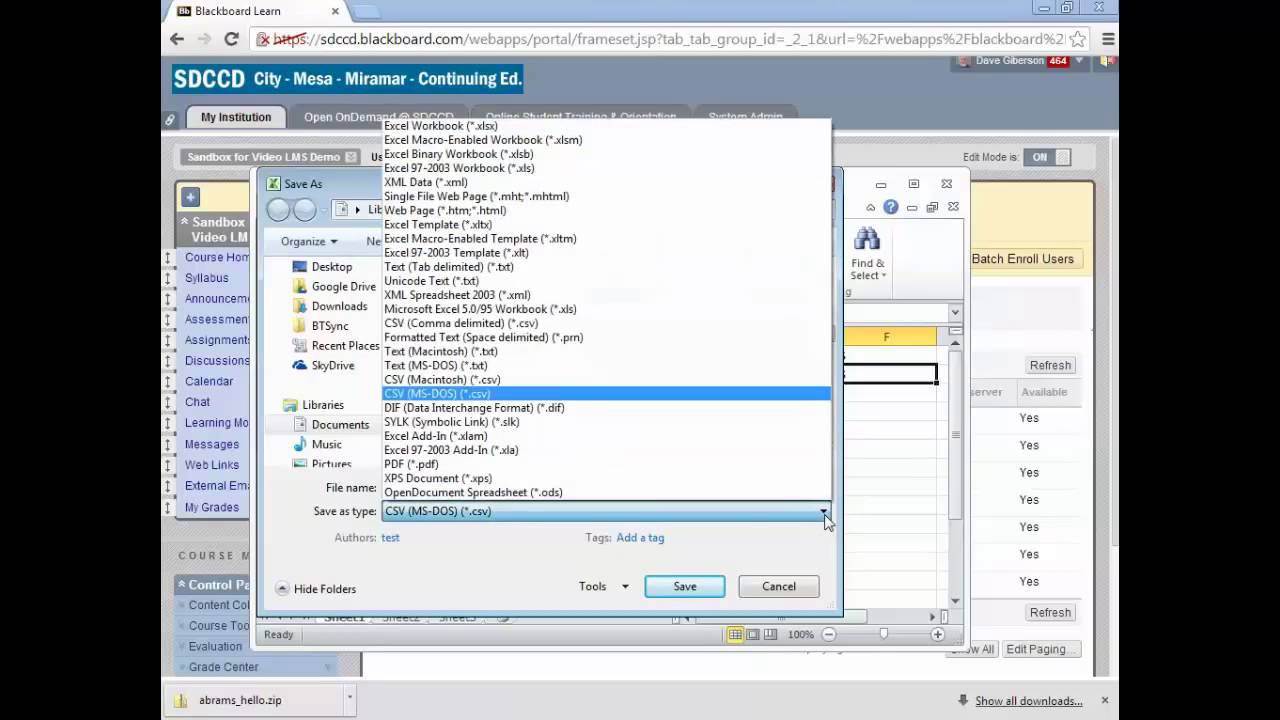Open Syllabus course menu link
This screenshot has width=1280, height=720.
click(207, 278)
